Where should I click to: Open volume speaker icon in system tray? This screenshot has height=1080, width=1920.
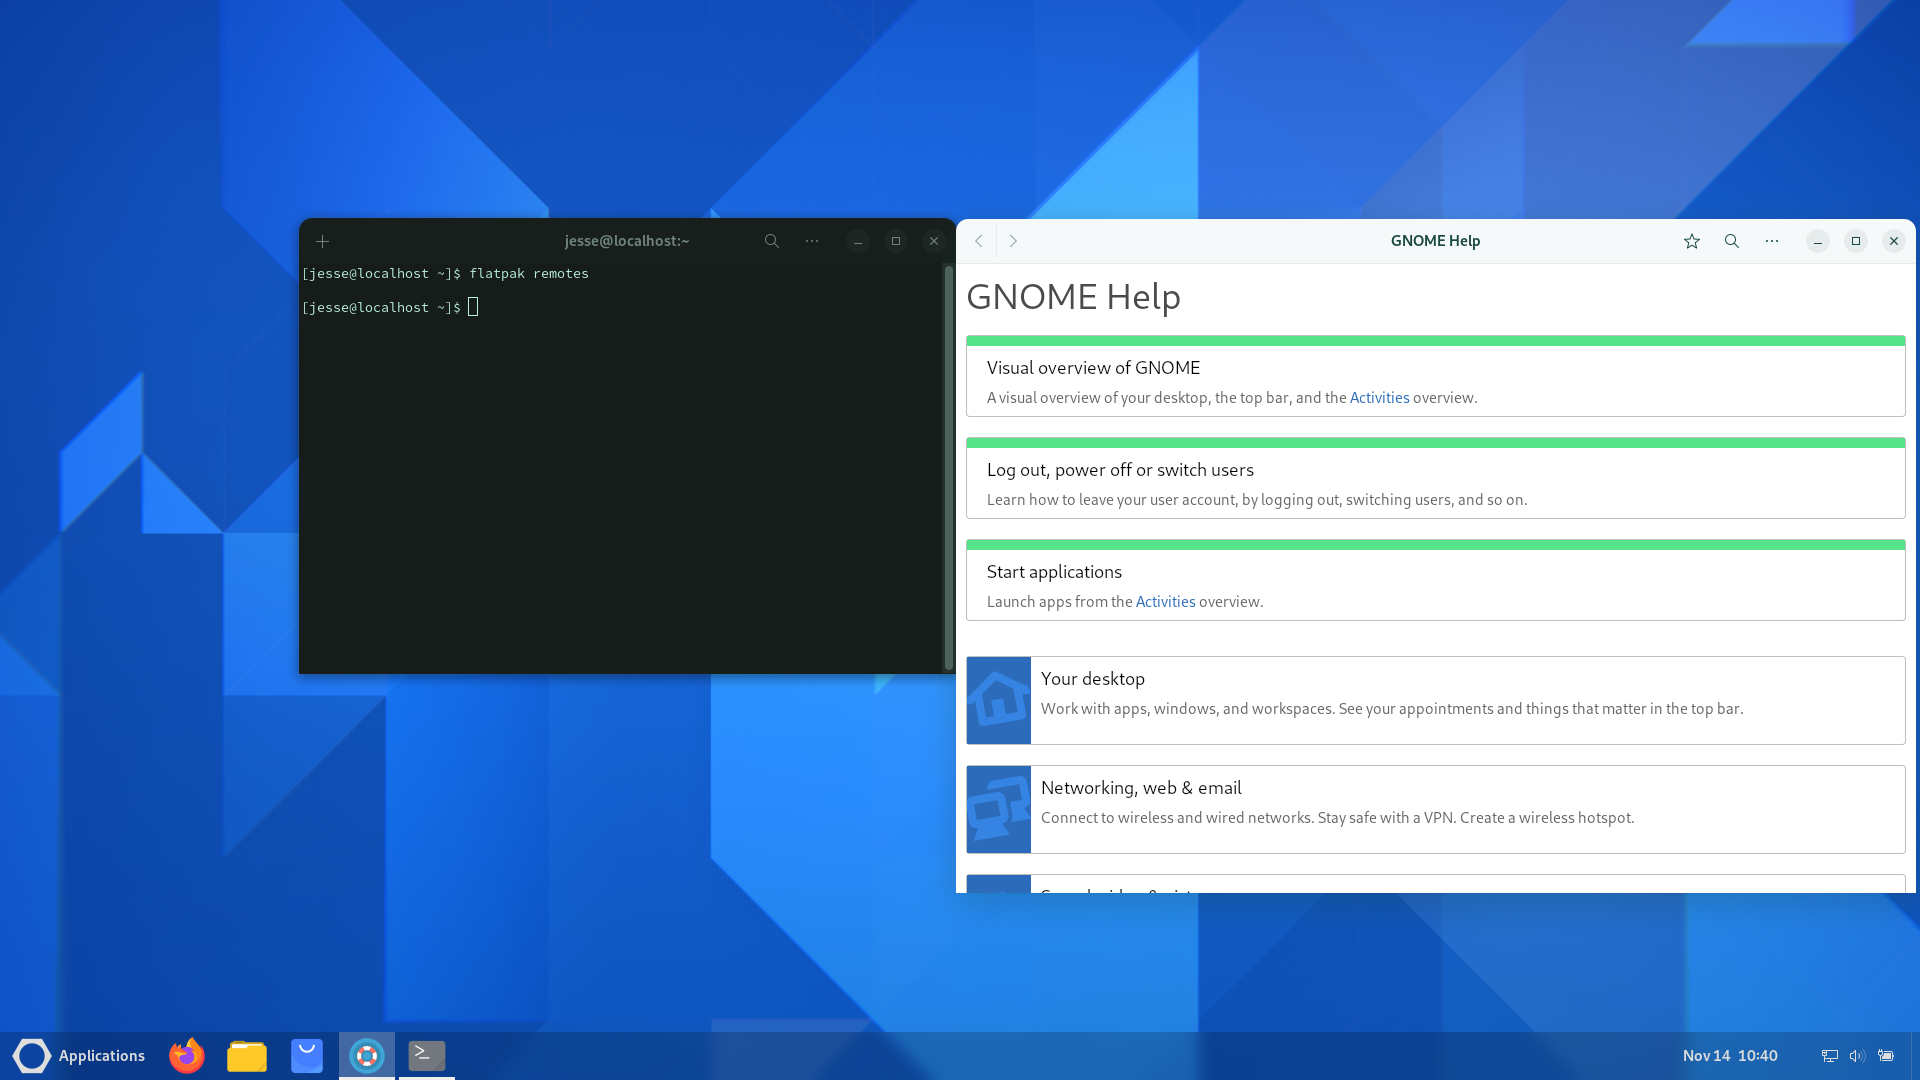[x=1857, y=1056]
